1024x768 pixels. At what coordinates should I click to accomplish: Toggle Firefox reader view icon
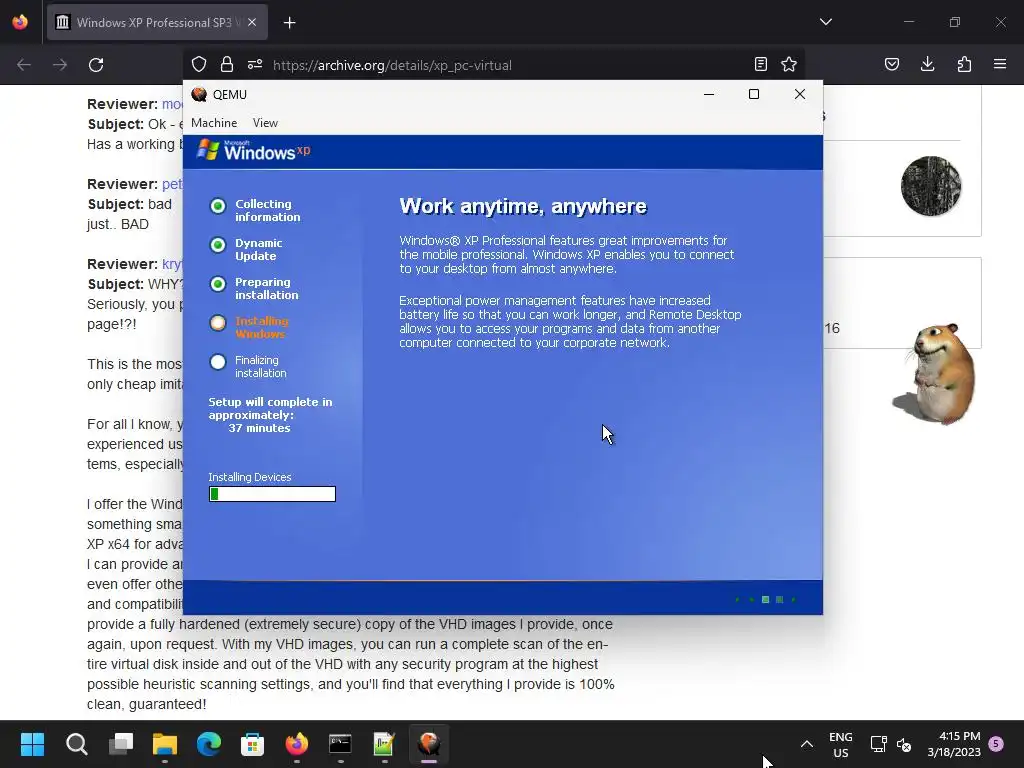pos(761,64)
